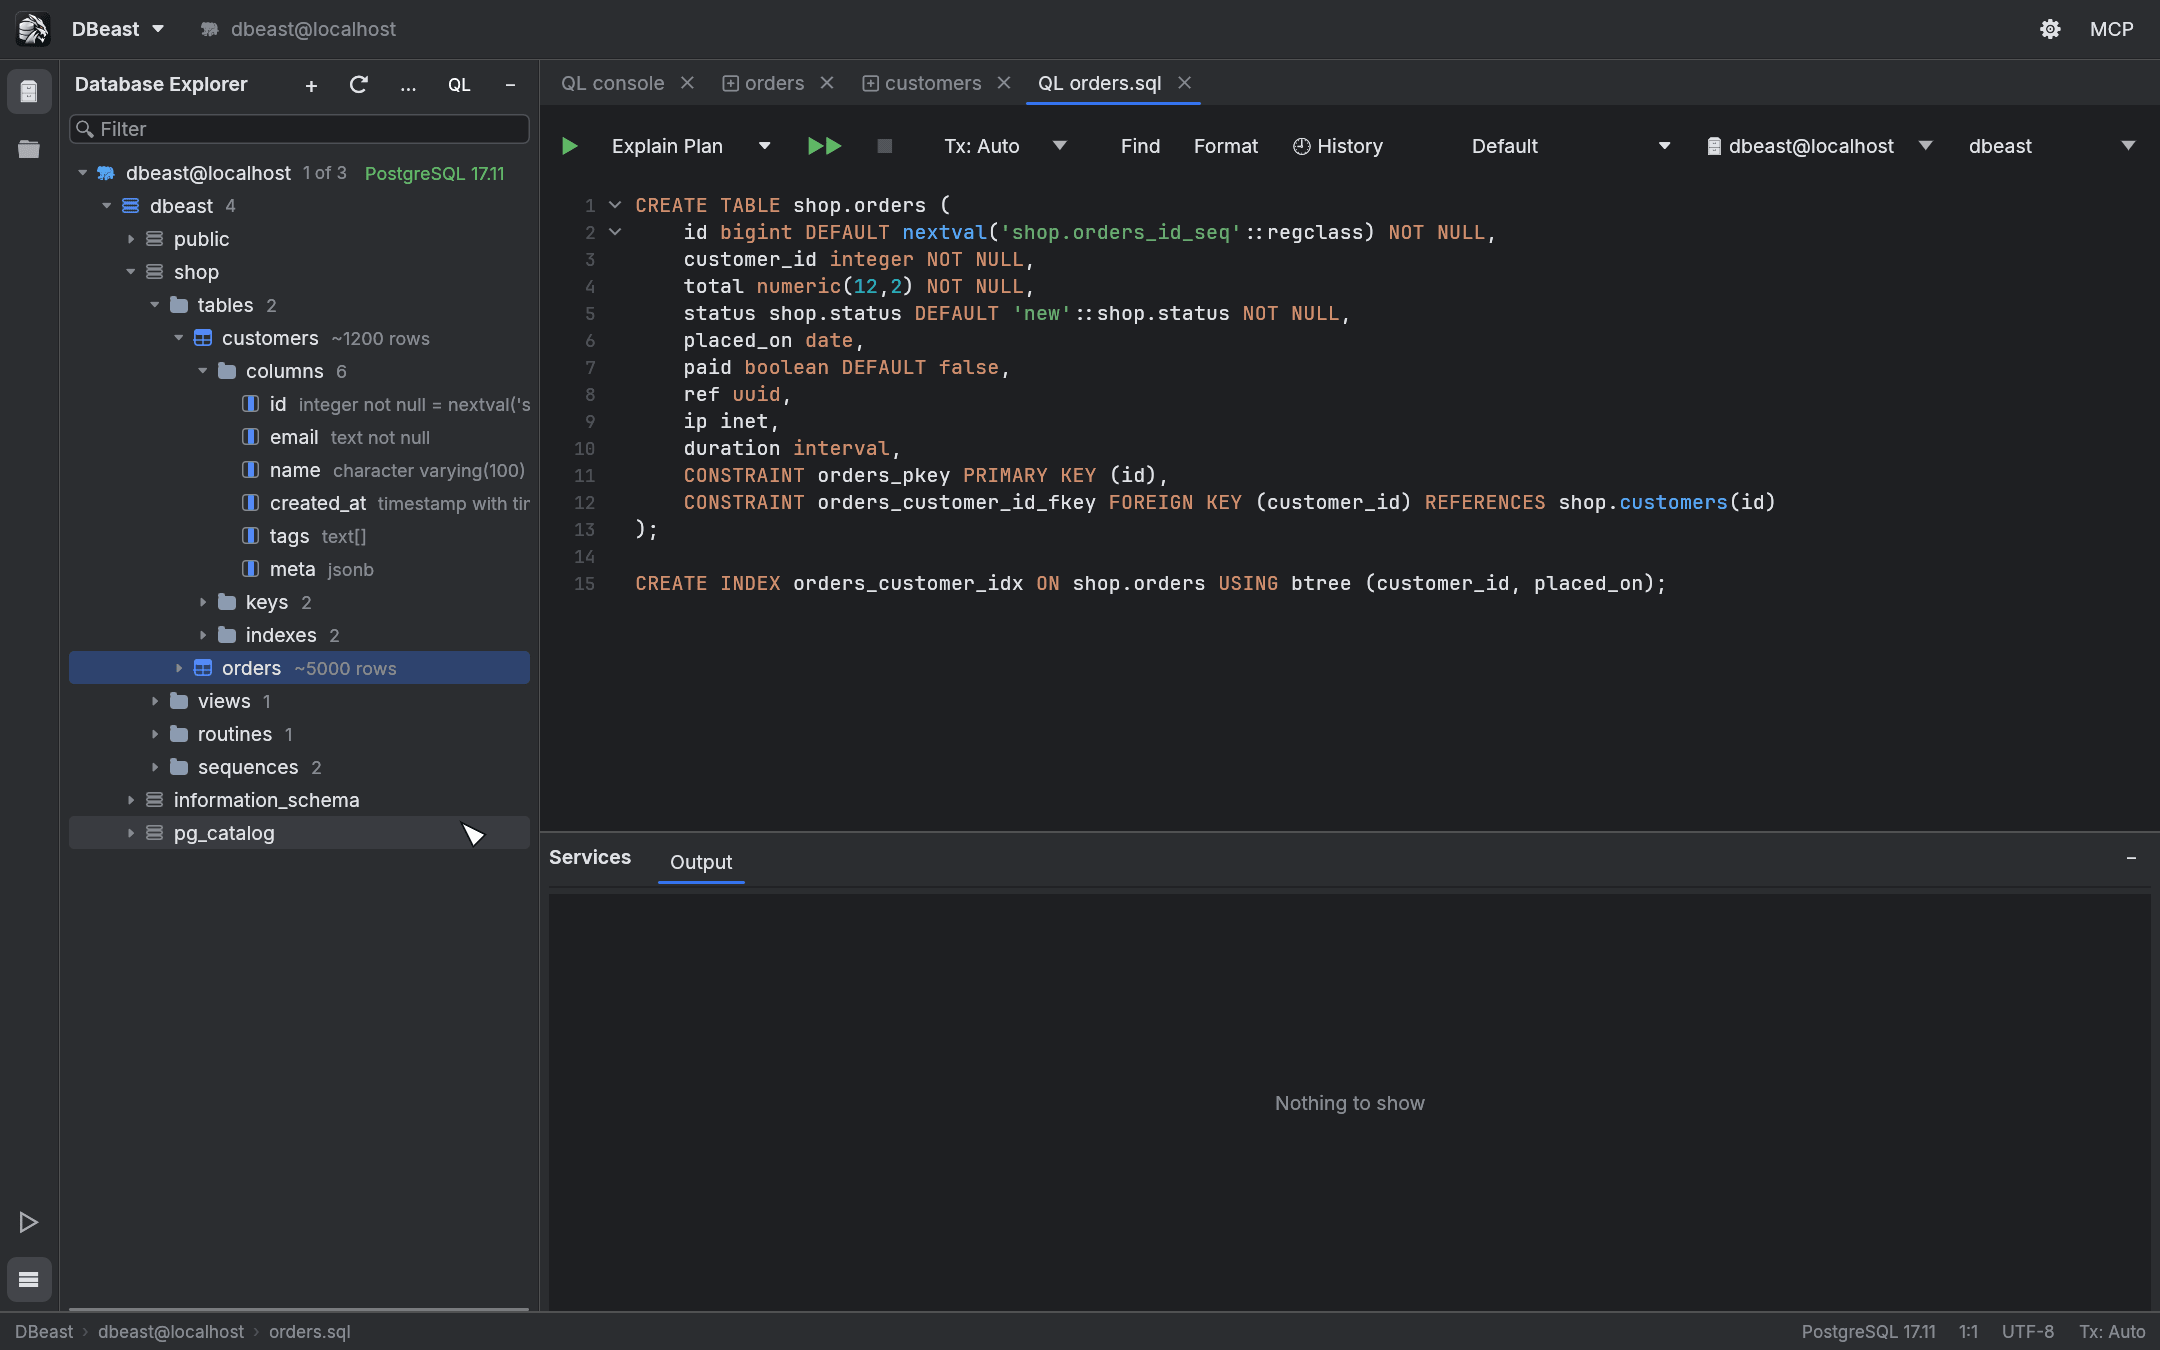Switch to the QL console tab
This screenshot has width=2160, height=1350.
click(x=612, y=83)
